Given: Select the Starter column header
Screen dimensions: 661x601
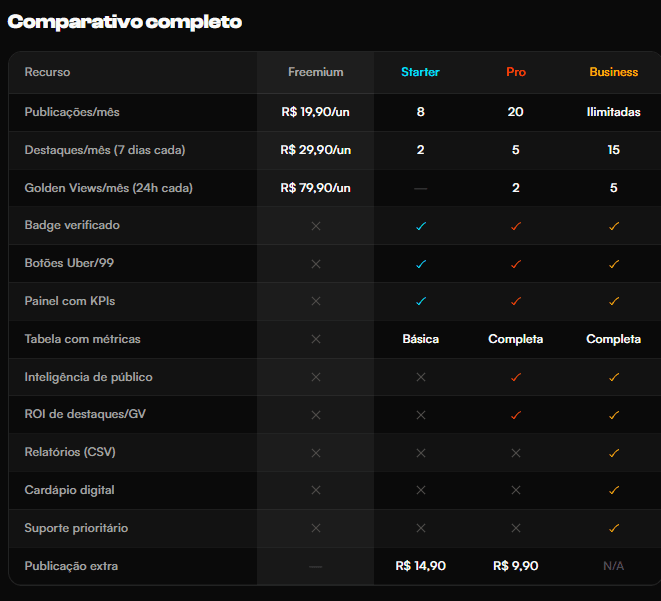Looking at the screenshot, I should tap(420, 72).
